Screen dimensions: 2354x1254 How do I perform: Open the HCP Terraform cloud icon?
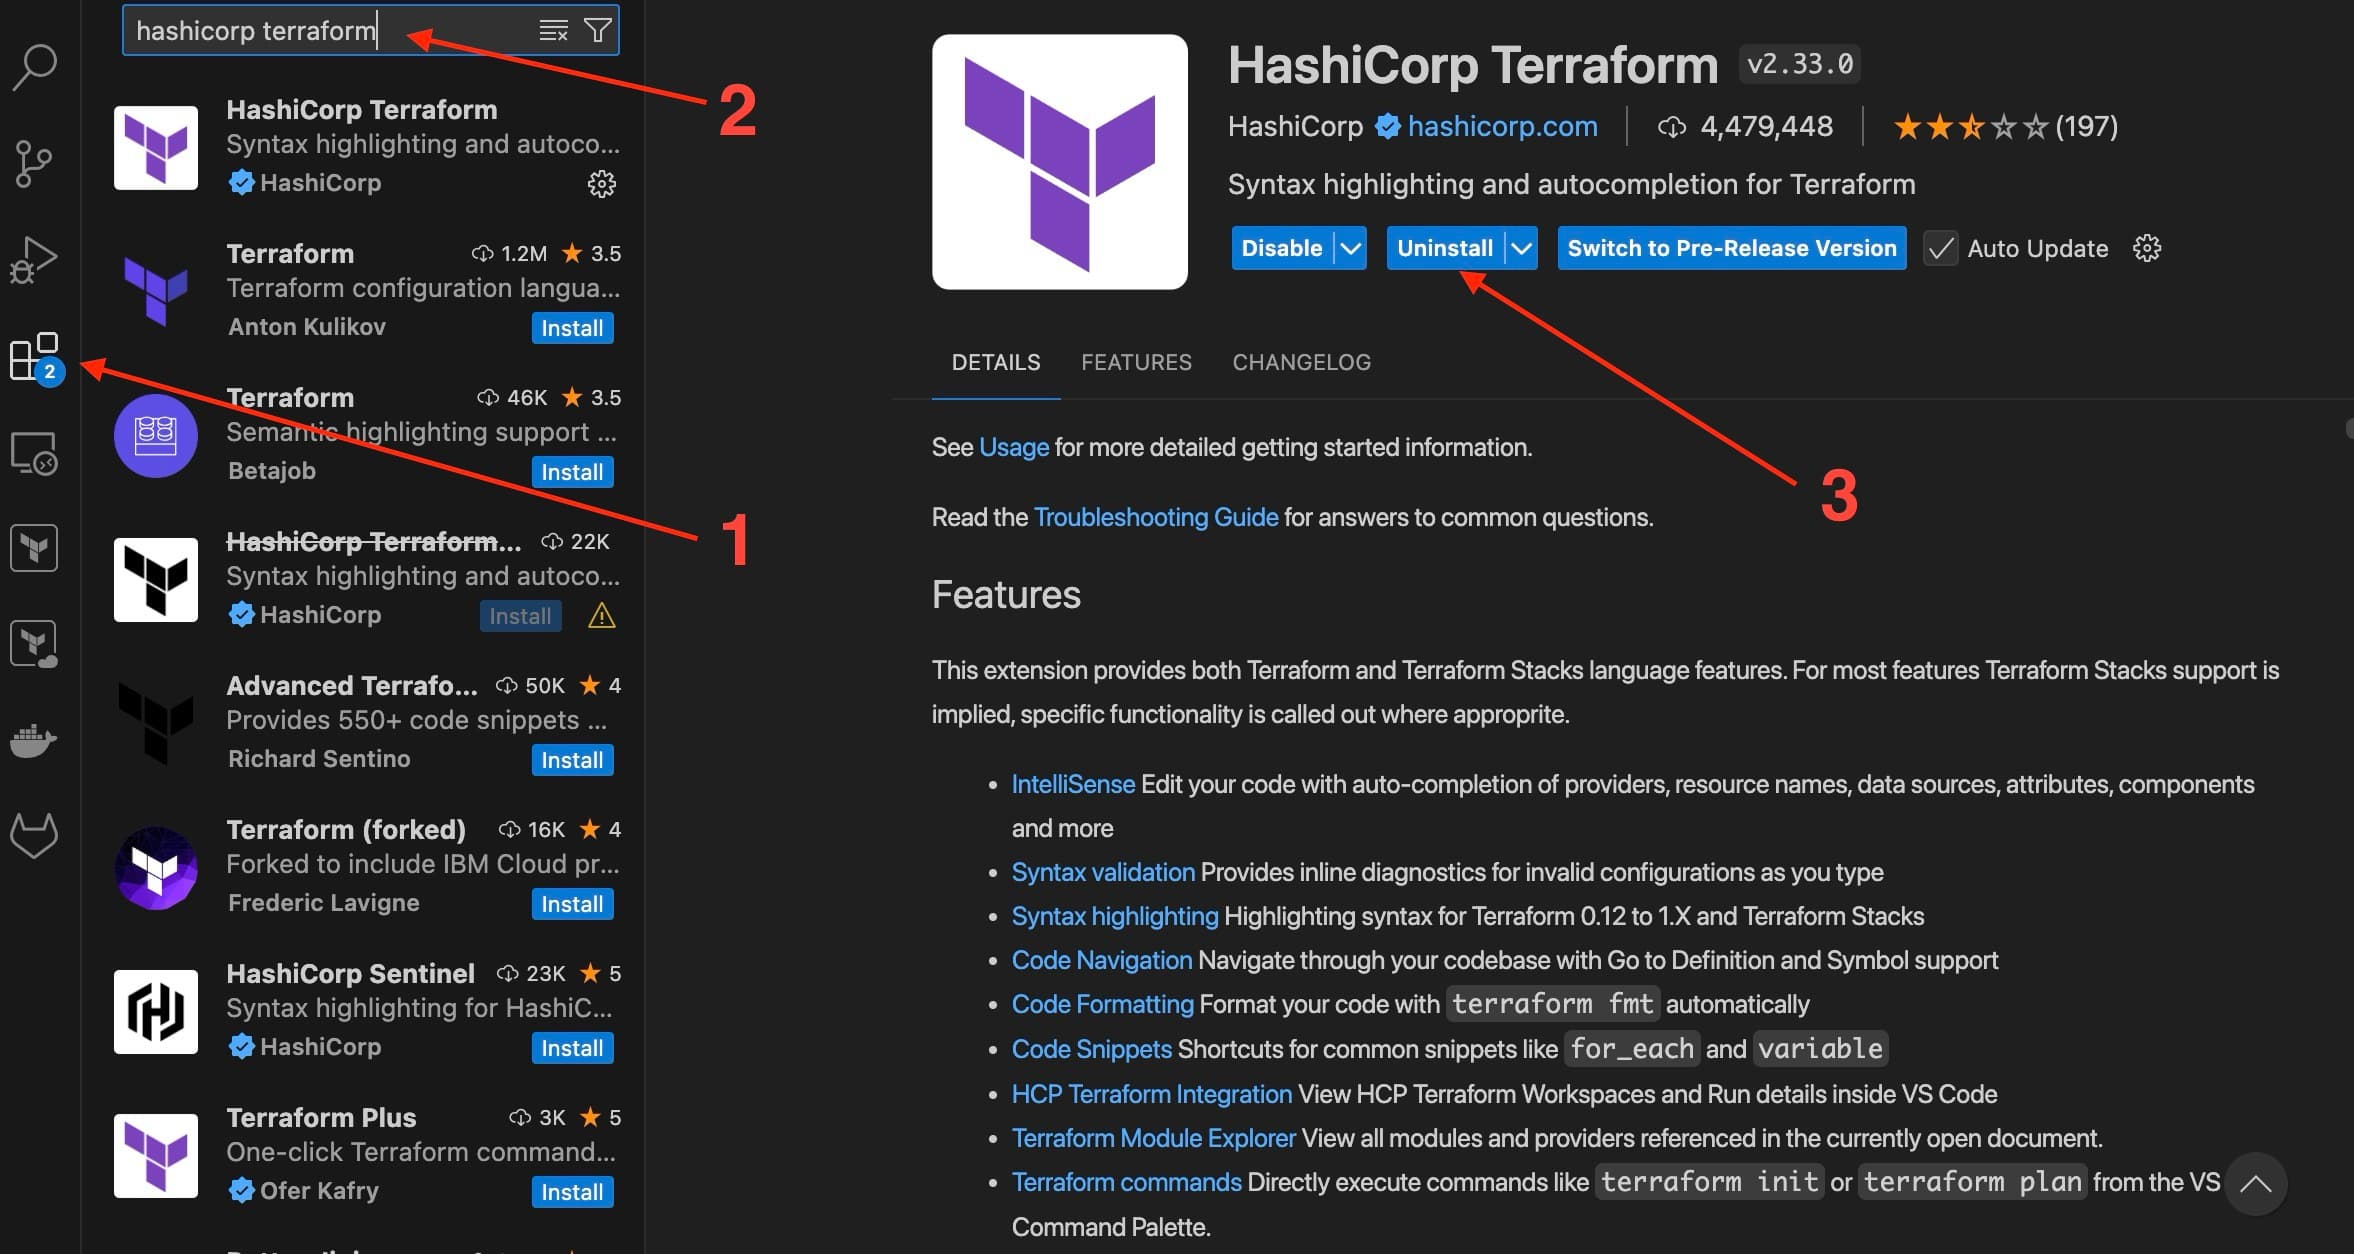(x=34, y=644)
